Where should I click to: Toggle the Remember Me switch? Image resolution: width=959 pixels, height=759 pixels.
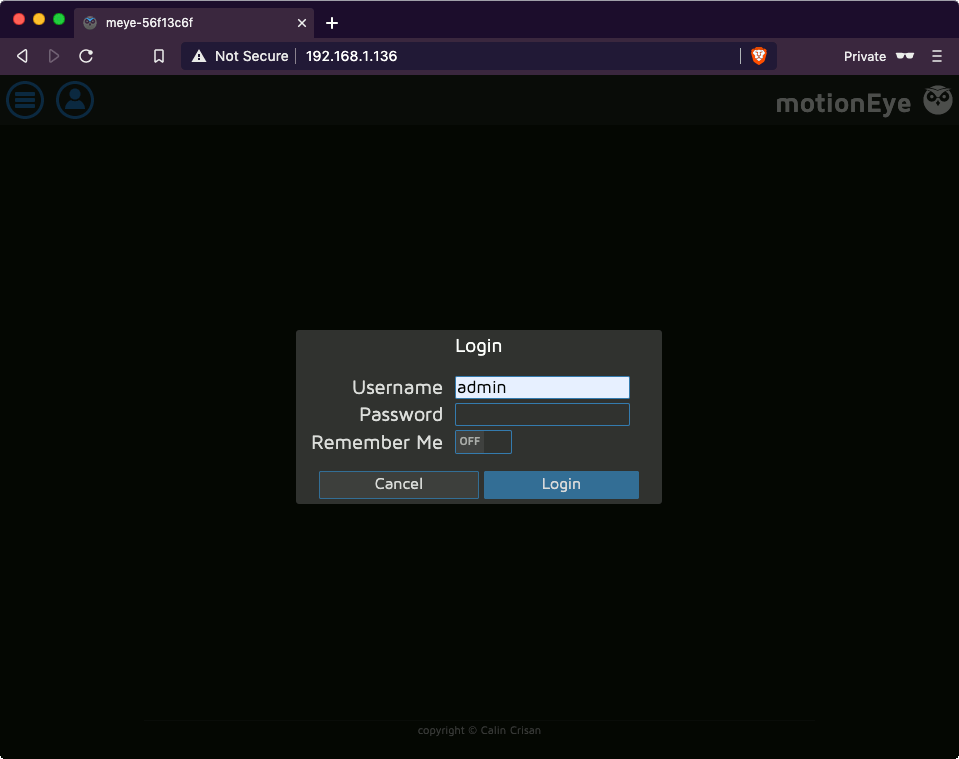[483, 442]
